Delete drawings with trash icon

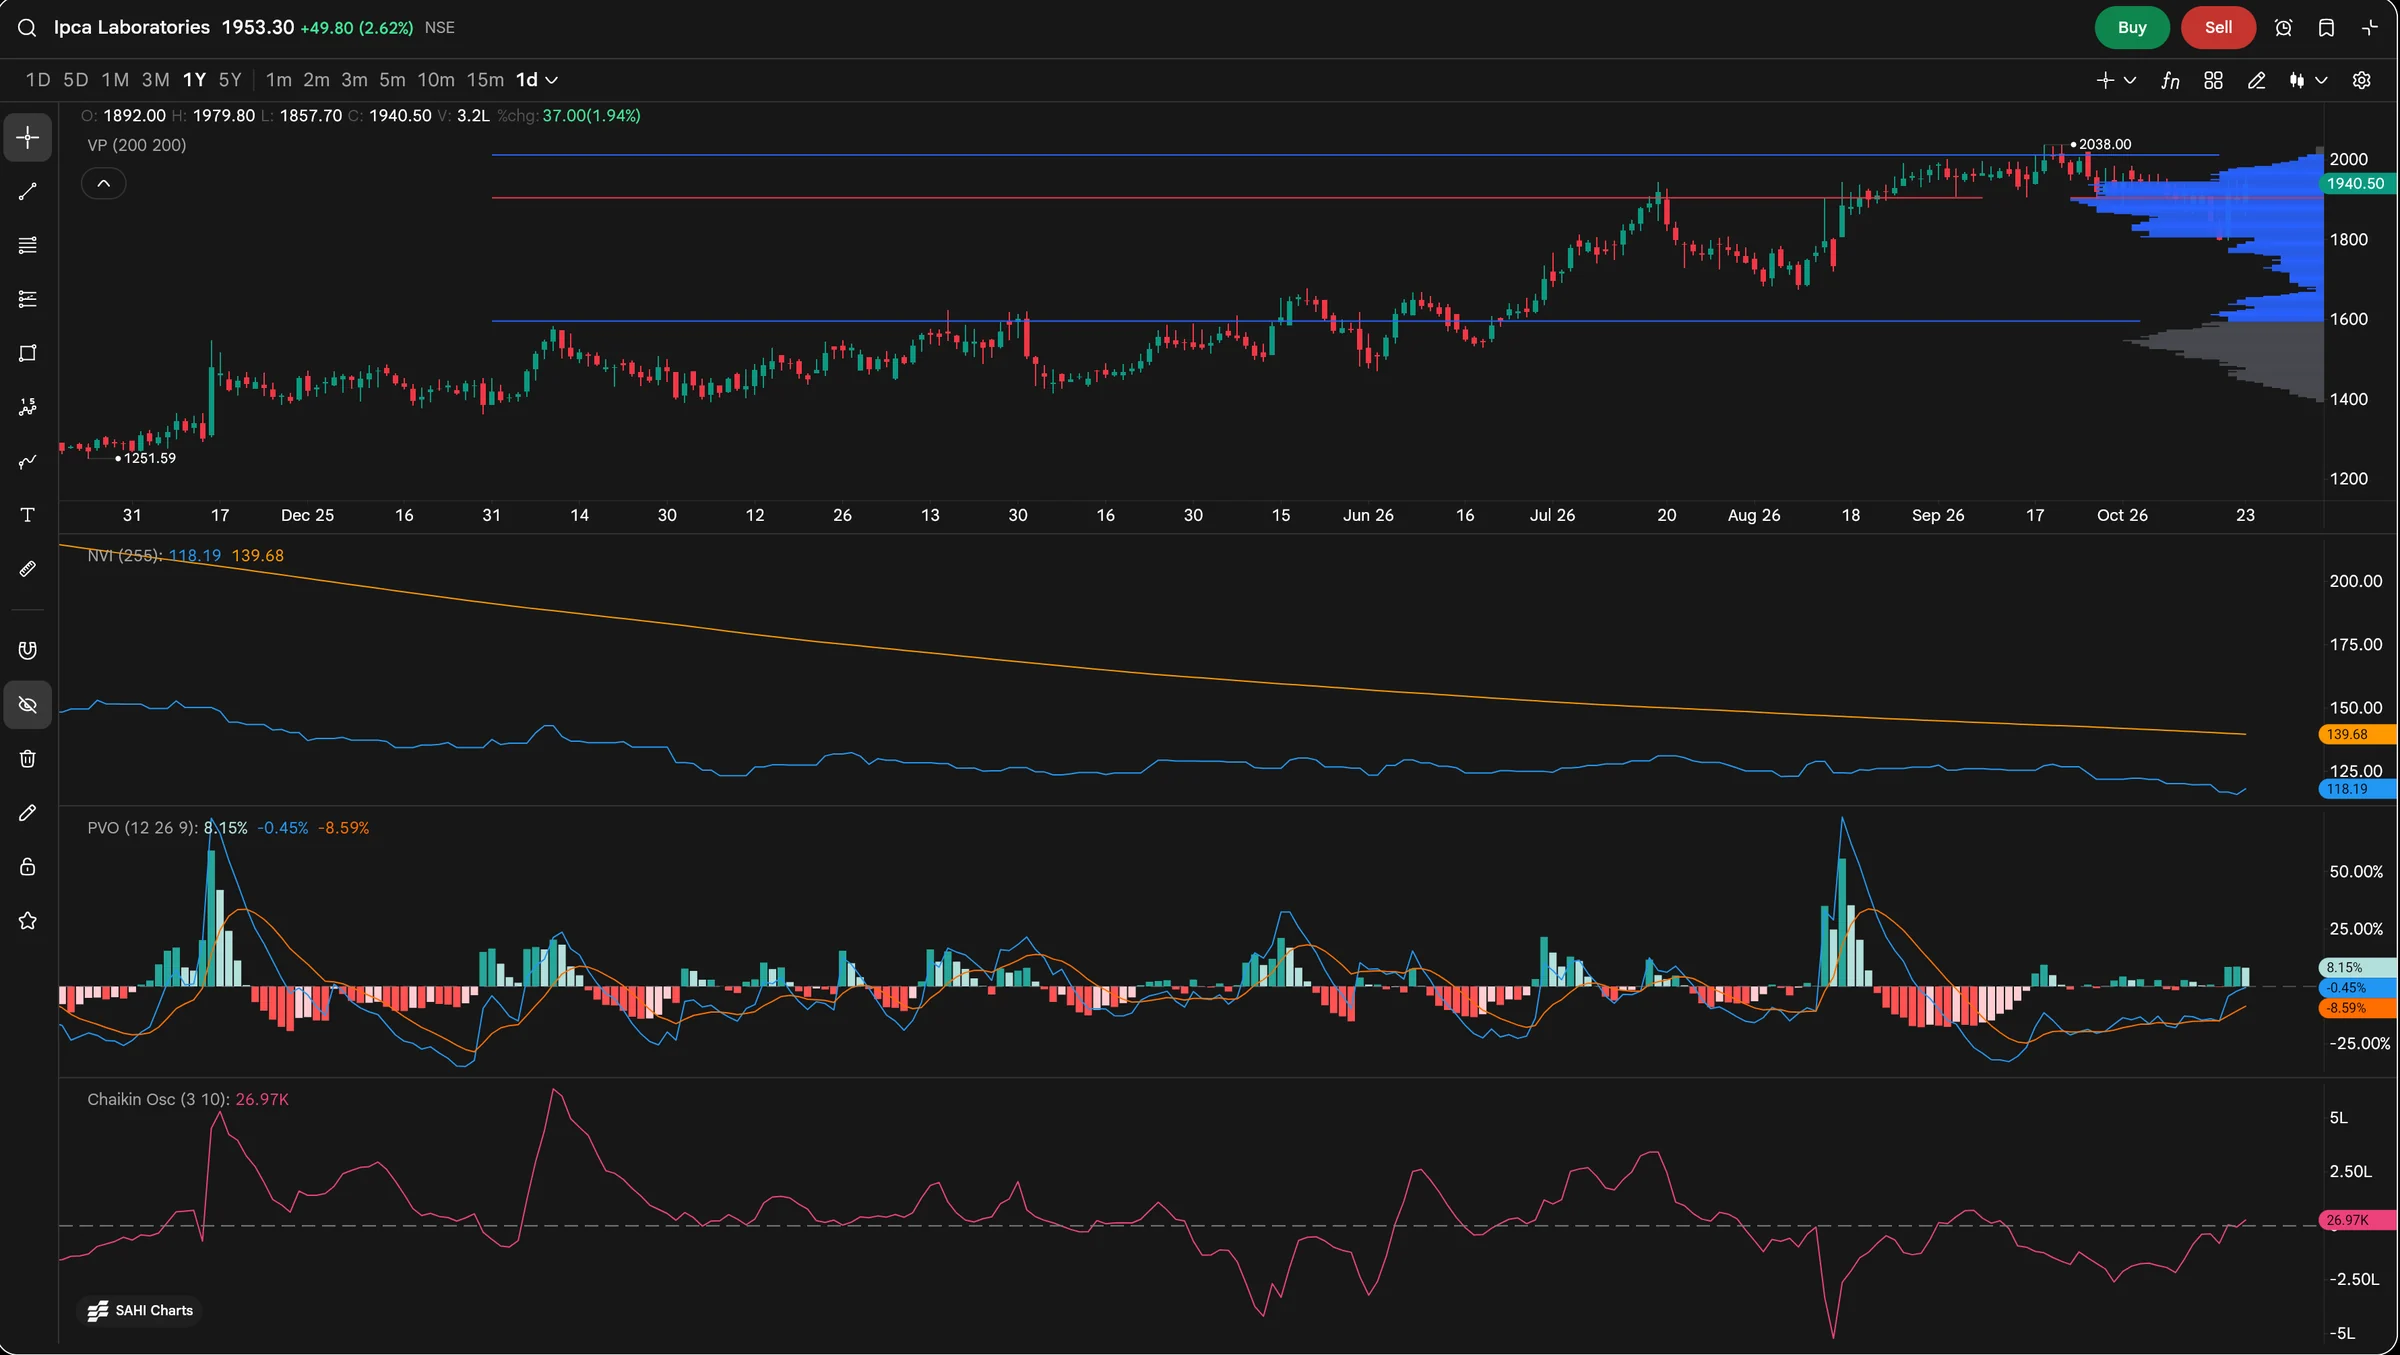28,759
